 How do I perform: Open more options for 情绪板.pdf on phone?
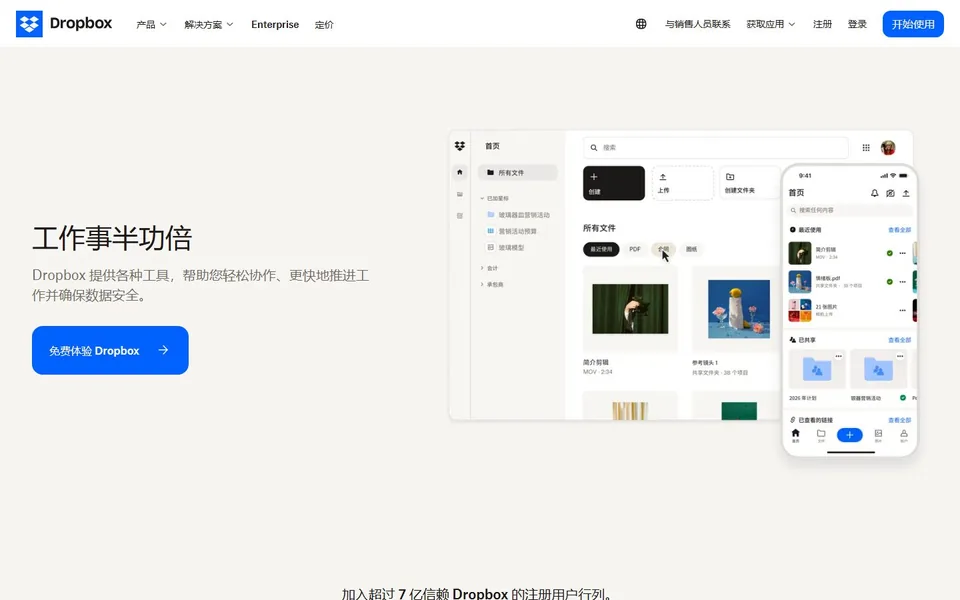coord(902,282)
